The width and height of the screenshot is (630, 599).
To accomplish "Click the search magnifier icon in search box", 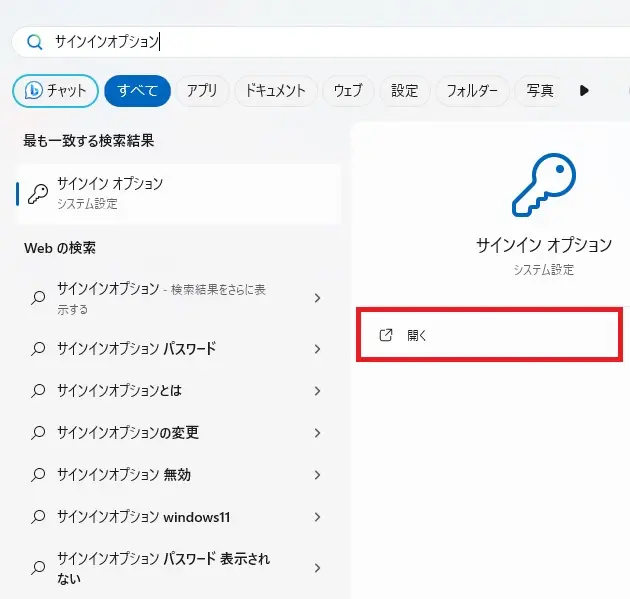I will pyautogui.click(x=35, y=42).
